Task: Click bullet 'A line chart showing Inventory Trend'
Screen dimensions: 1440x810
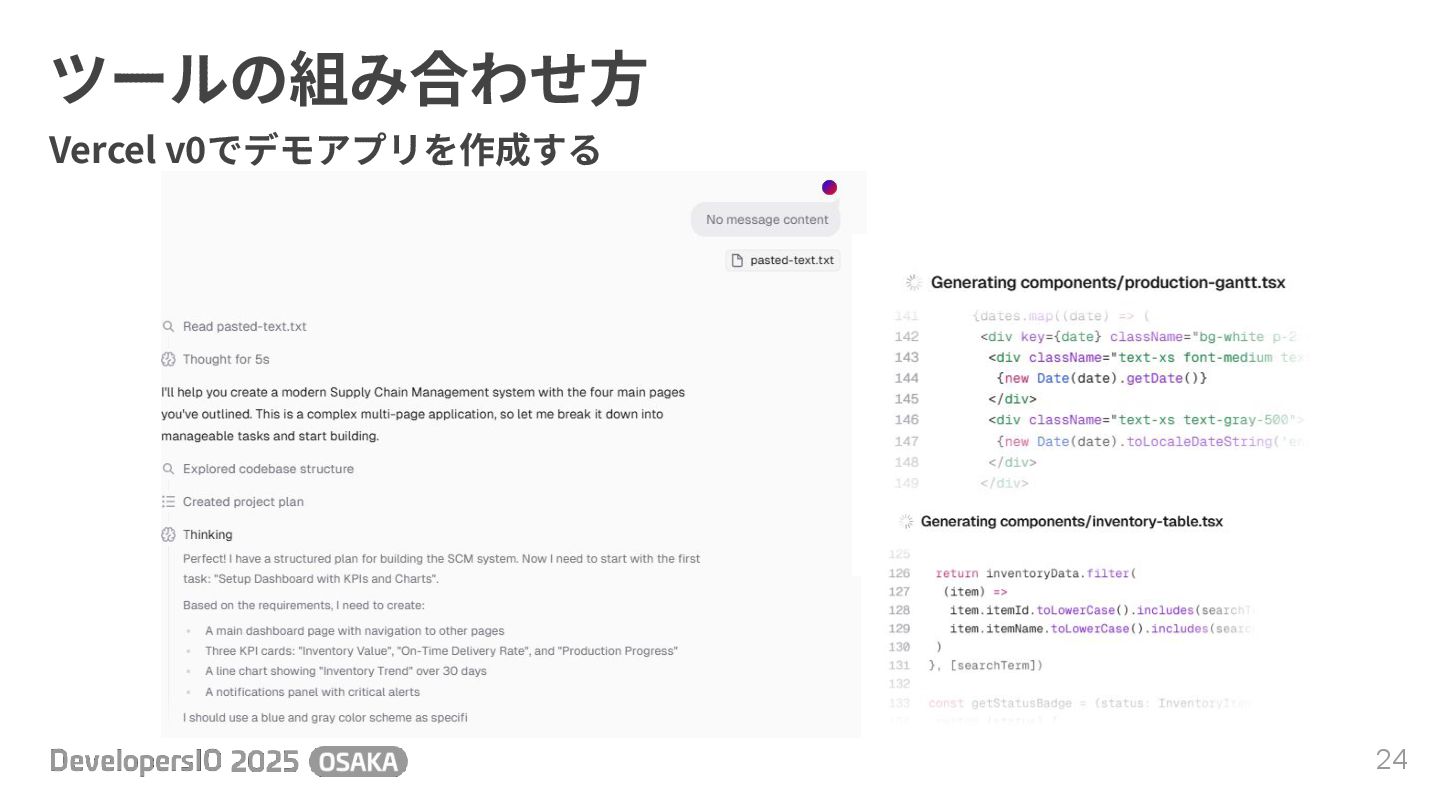Action: click(x=346, y=671)
